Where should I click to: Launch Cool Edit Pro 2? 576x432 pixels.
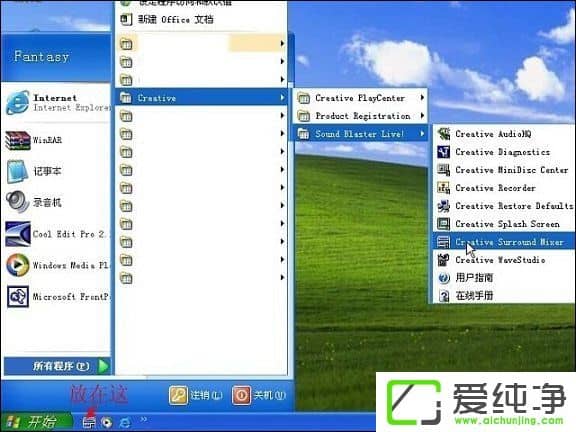point(56,234)
